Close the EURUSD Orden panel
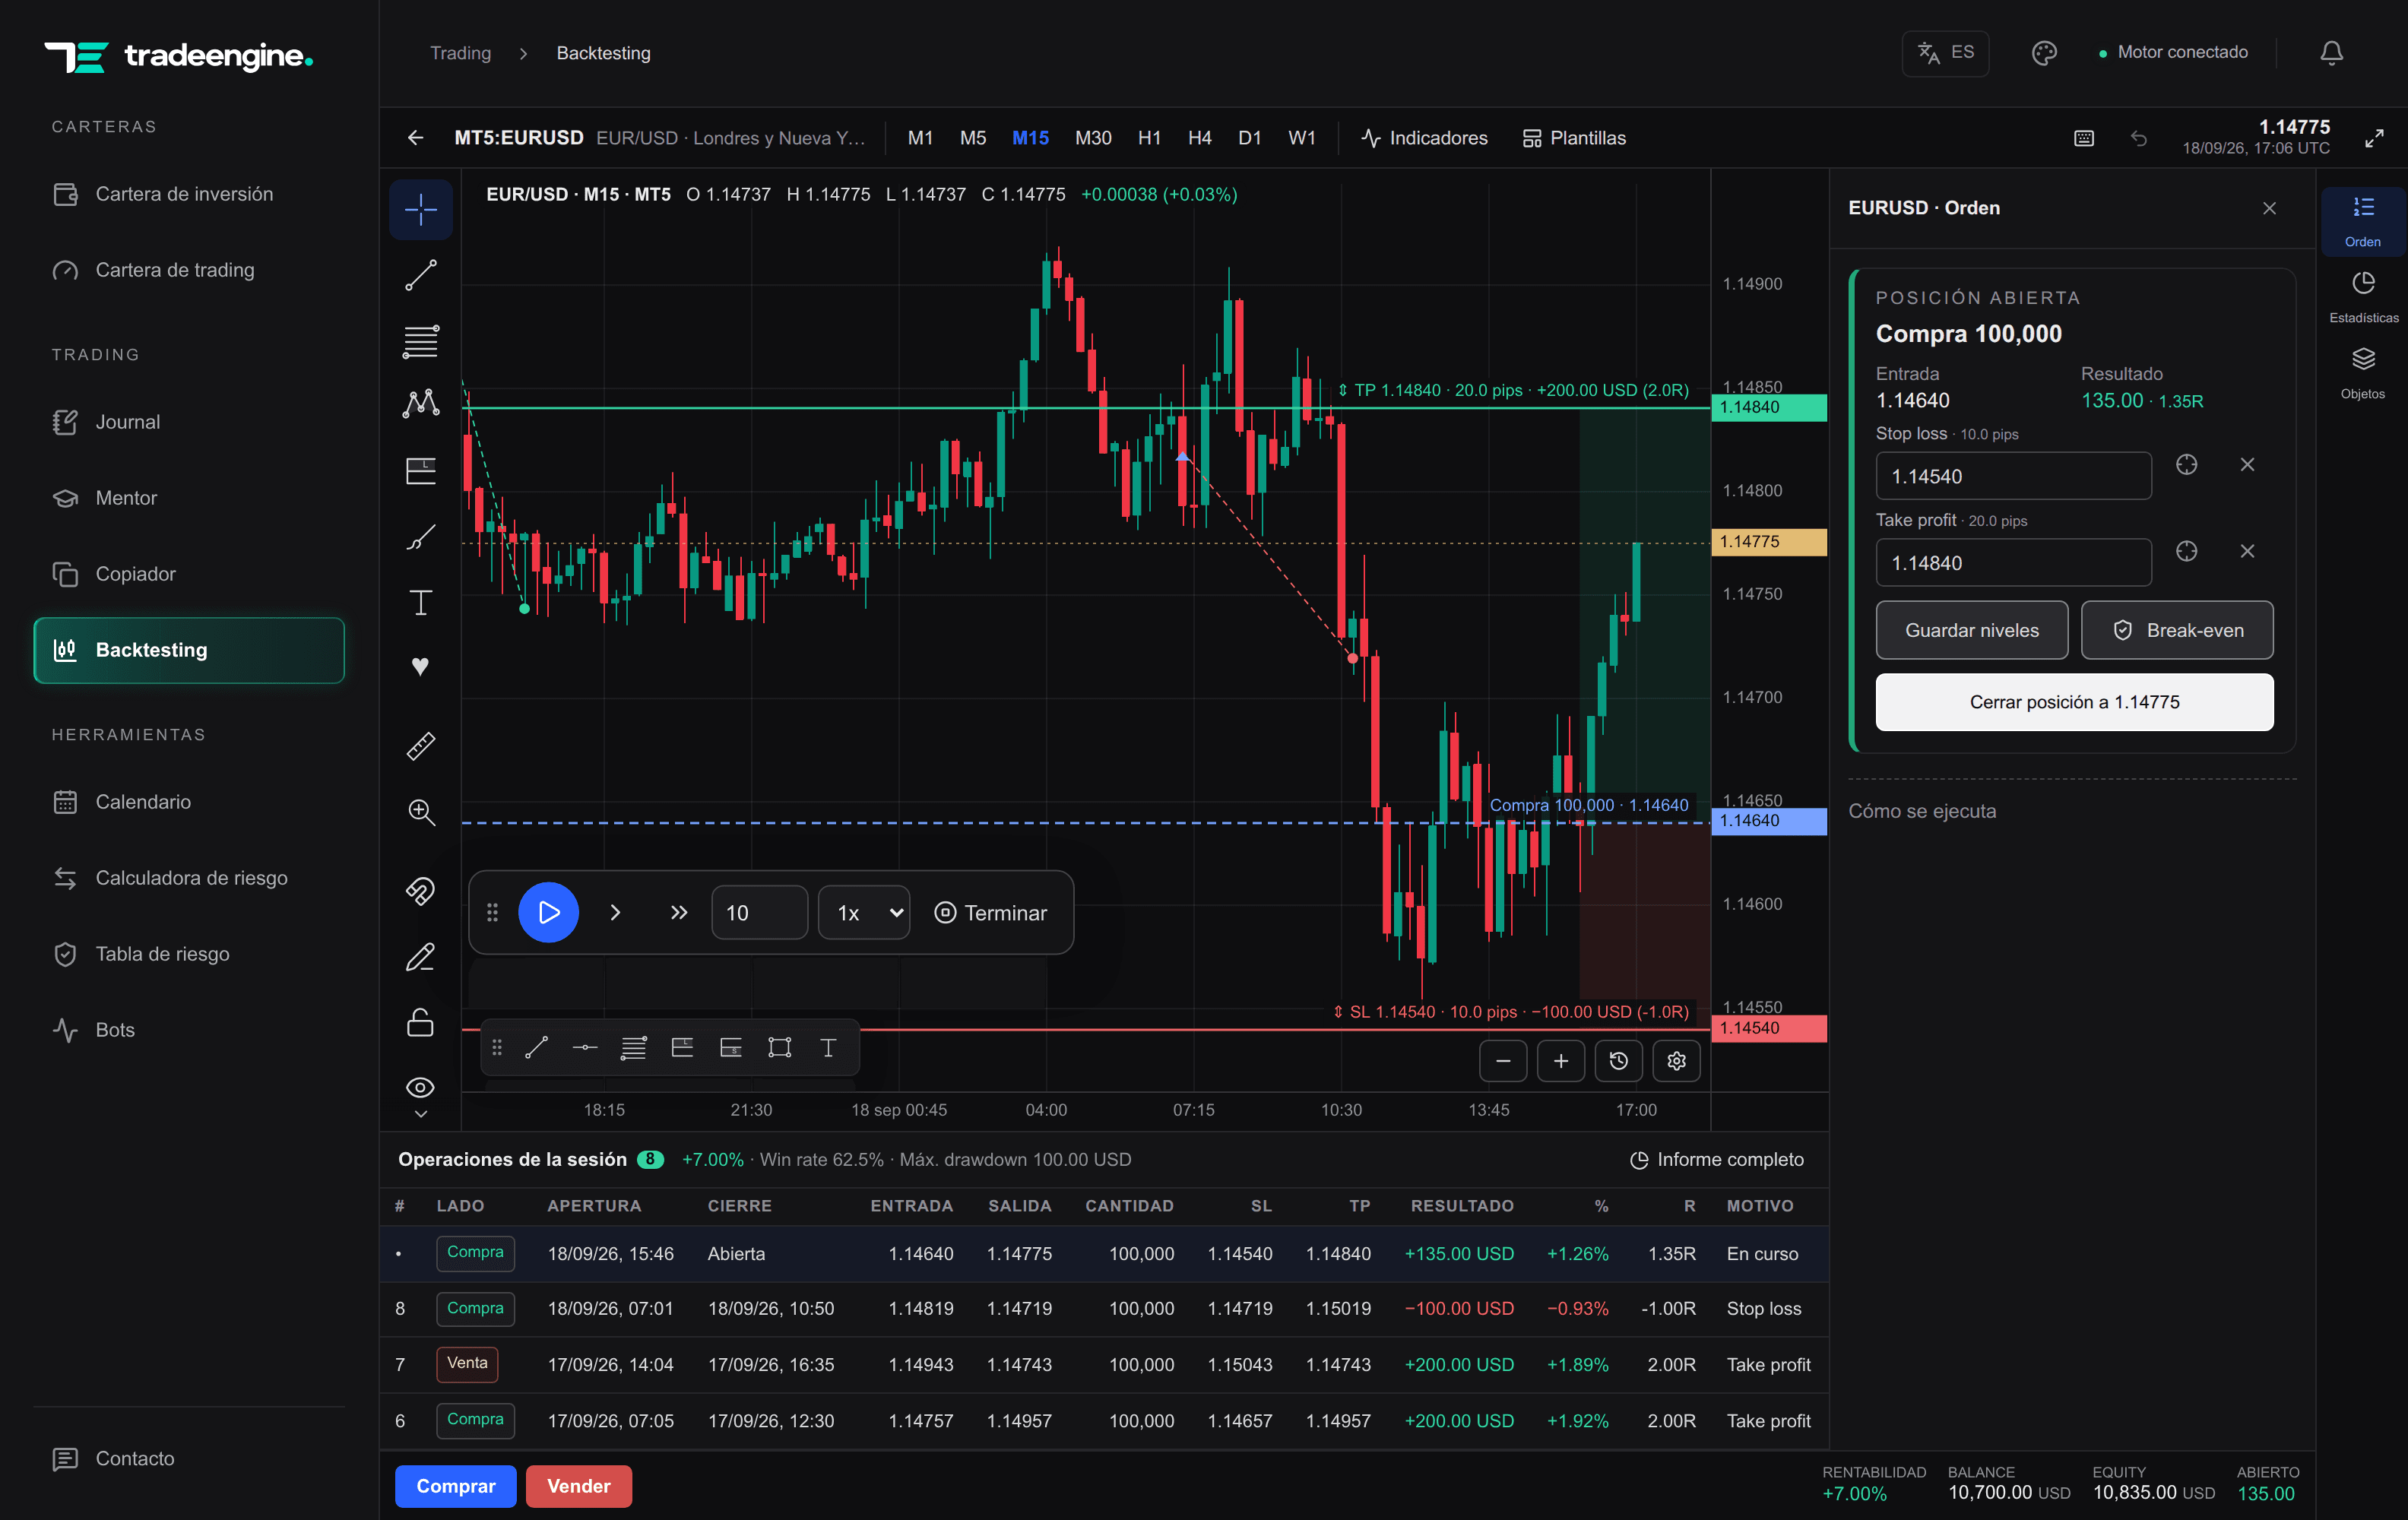The width and height of the screenshot is (2408, 1520). coord(2269,208)
